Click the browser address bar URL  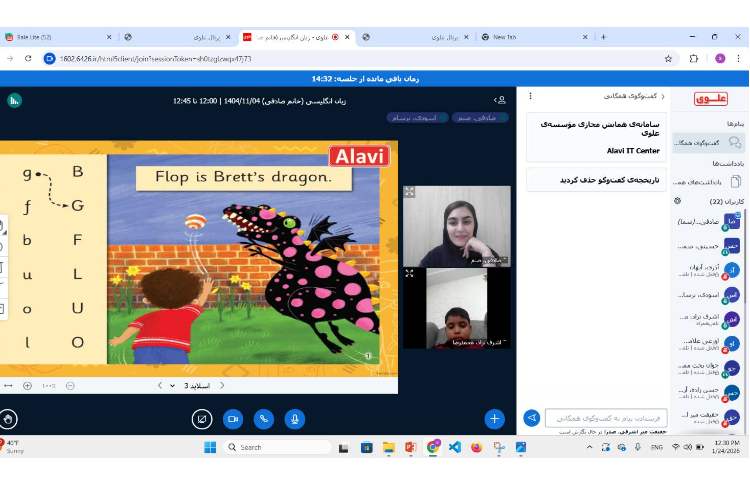tap(155, 59)
